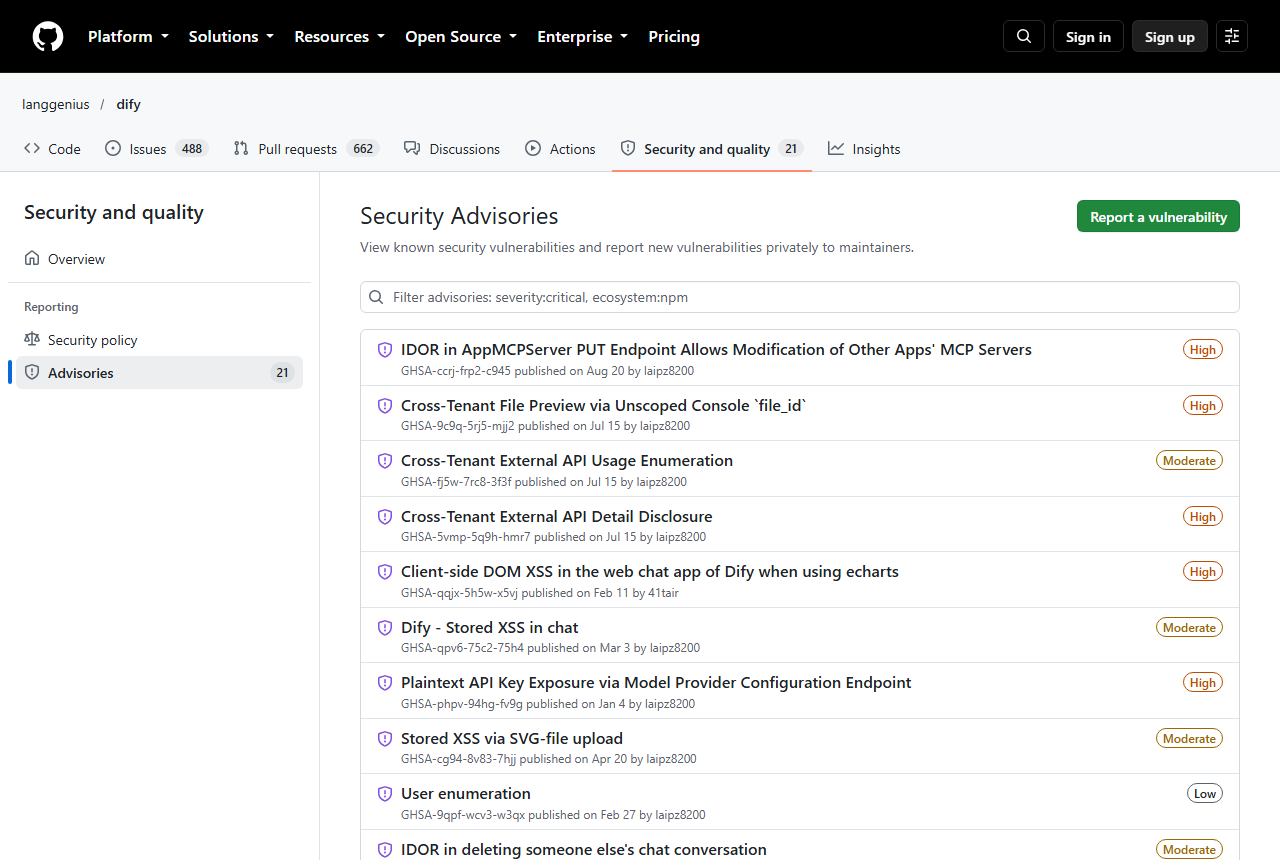Open Client-side DOM XSS echarts advisory

(x=650, y=572)
